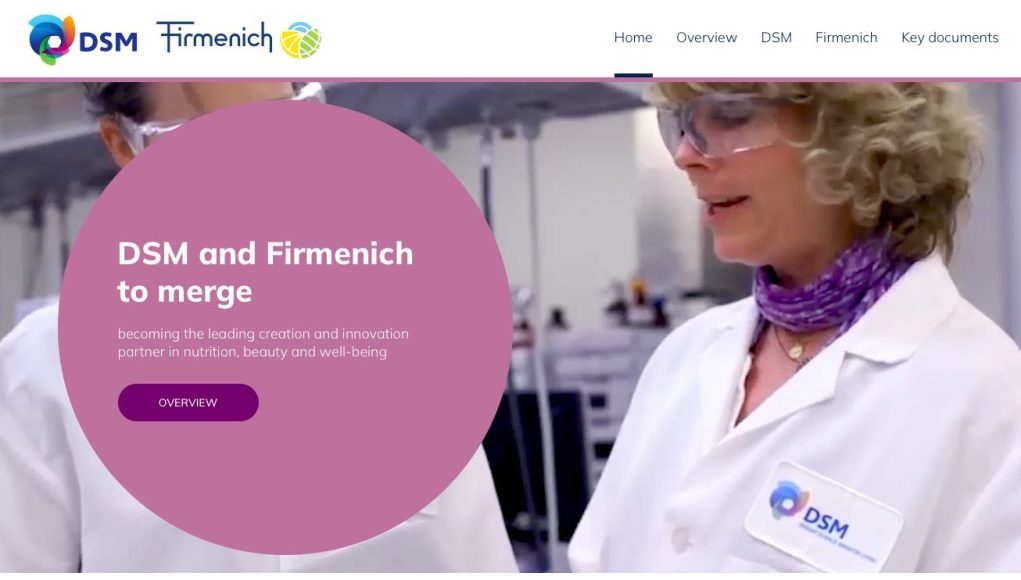The width and height of the screenshot is (1021, 580).
Task: Open the Home navigation tab
Action: coord(633,38)
